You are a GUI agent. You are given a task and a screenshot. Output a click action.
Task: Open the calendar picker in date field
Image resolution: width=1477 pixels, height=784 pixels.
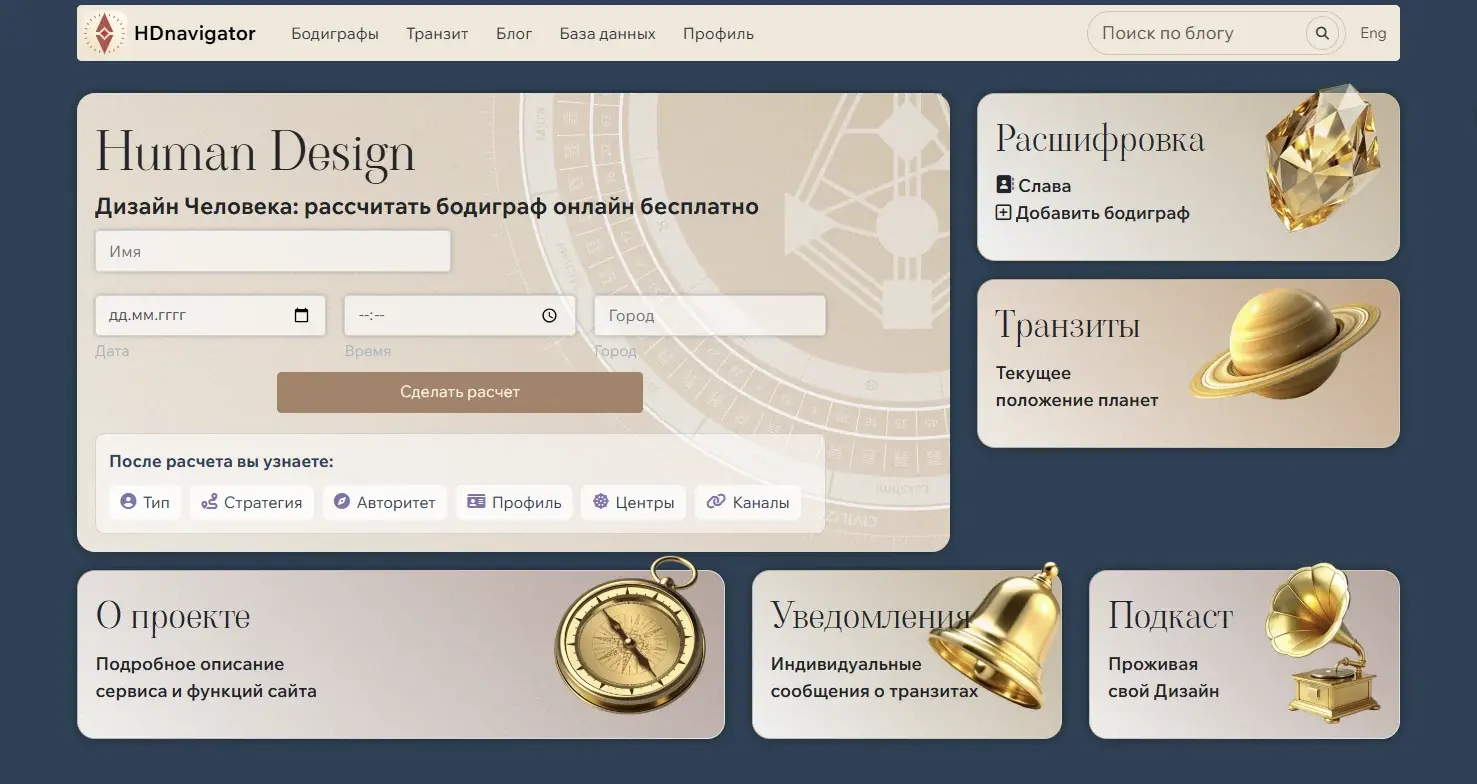[302, 315]
